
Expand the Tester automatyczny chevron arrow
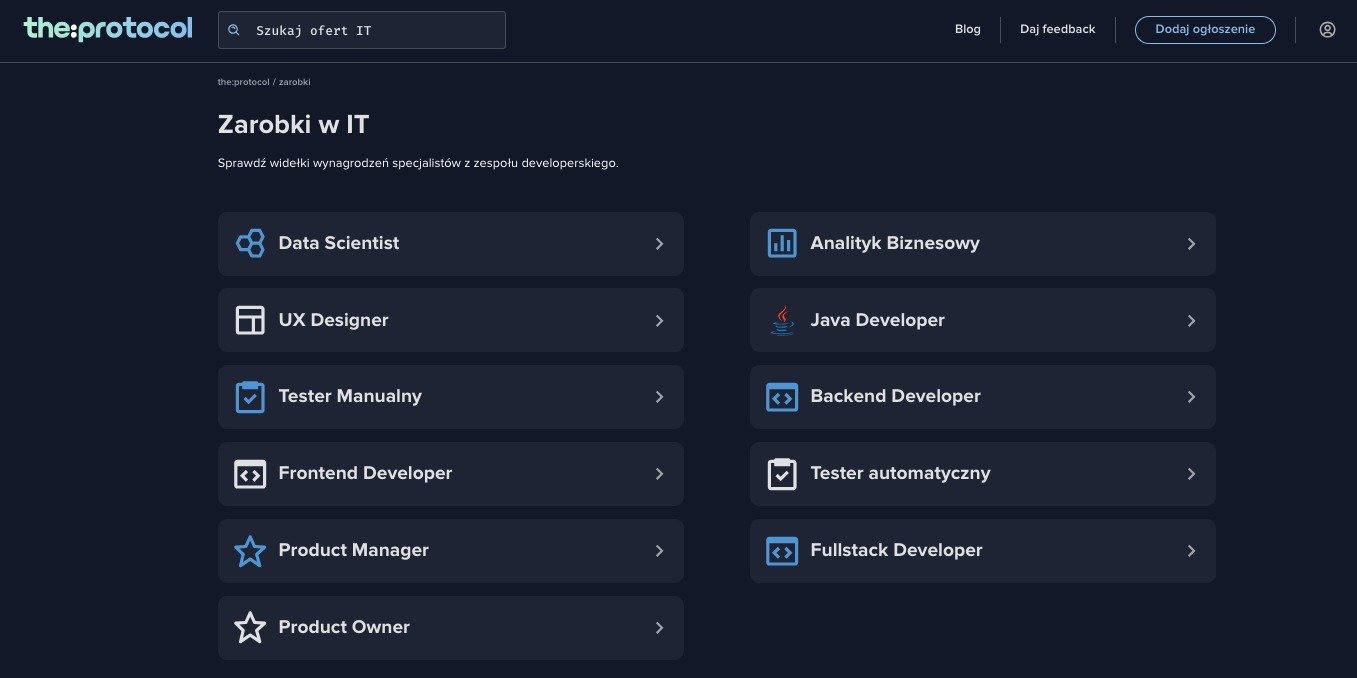click(1191, 474)
